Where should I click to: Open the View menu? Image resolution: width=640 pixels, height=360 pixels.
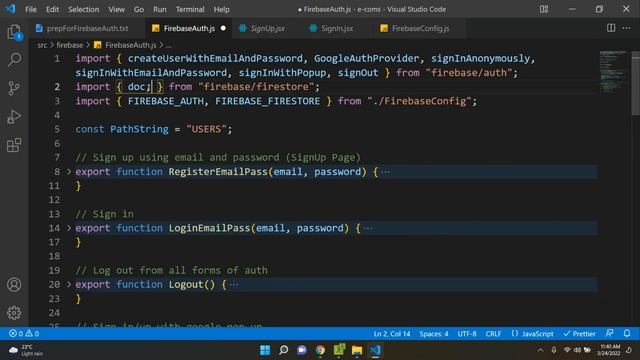click(116, 9)
